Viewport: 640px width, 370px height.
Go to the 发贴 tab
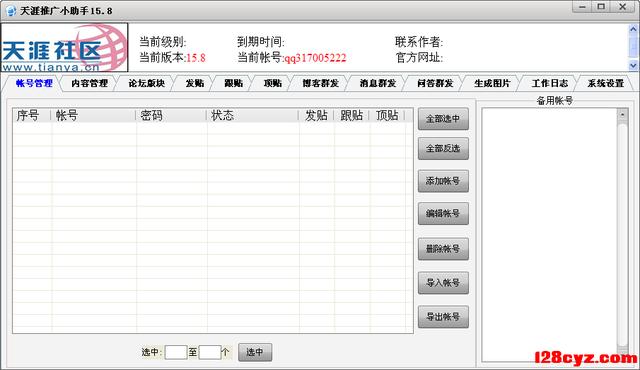coord(195,83)
